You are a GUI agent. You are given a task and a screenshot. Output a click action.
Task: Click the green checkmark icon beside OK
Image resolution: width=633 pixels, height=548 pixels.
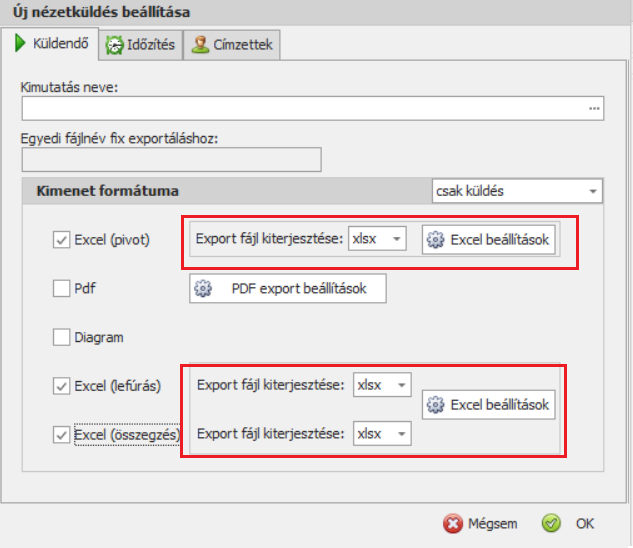tap(551, 523)
